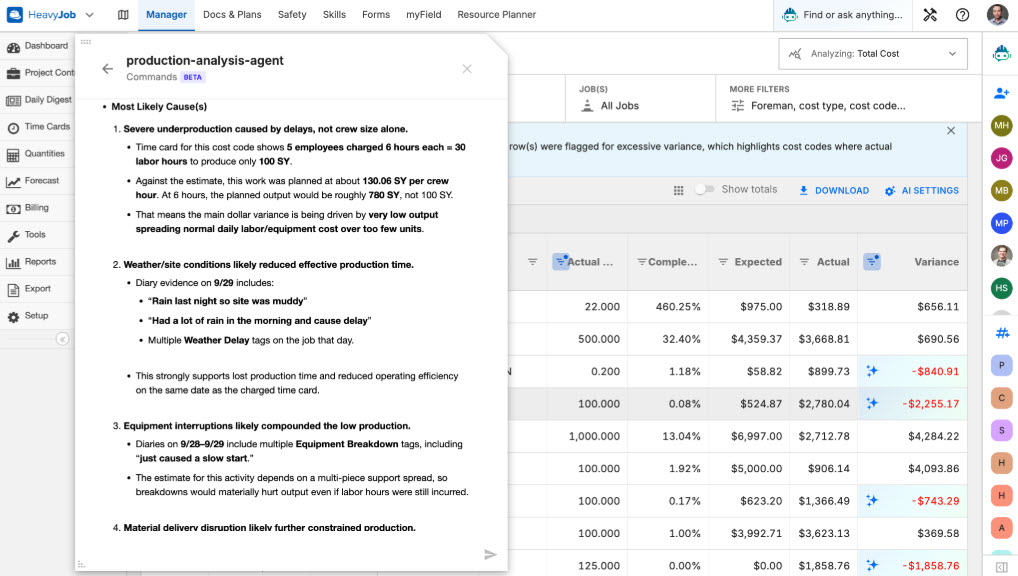
Task: Toggle the active filter on Variance column
Action: tap(872, 262)
